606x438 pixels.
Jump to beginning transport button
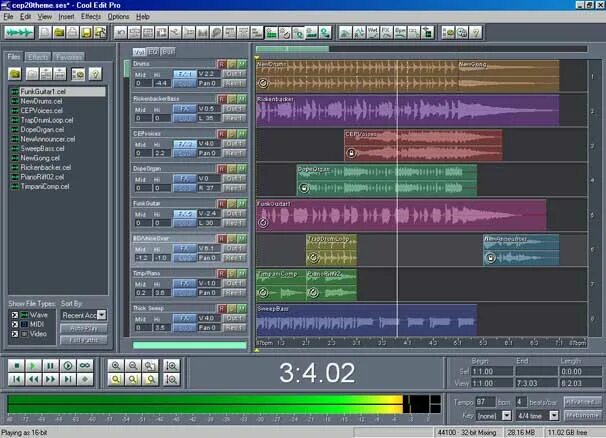coord(17,379)
